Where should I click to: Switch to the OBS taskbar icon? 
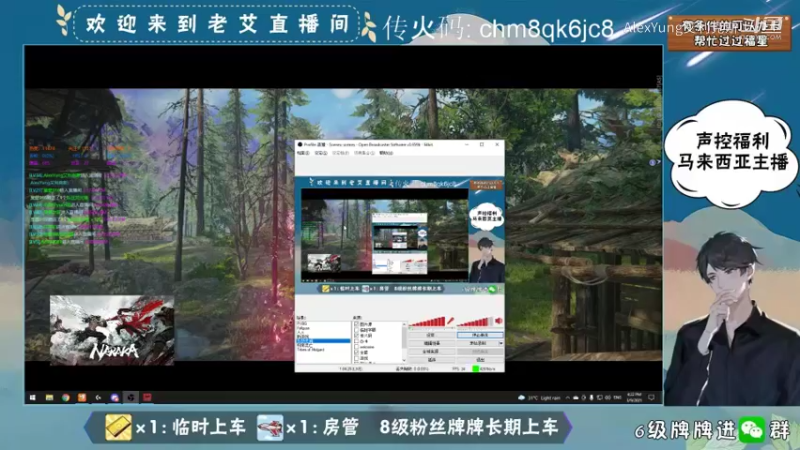(x=131, y=397)
